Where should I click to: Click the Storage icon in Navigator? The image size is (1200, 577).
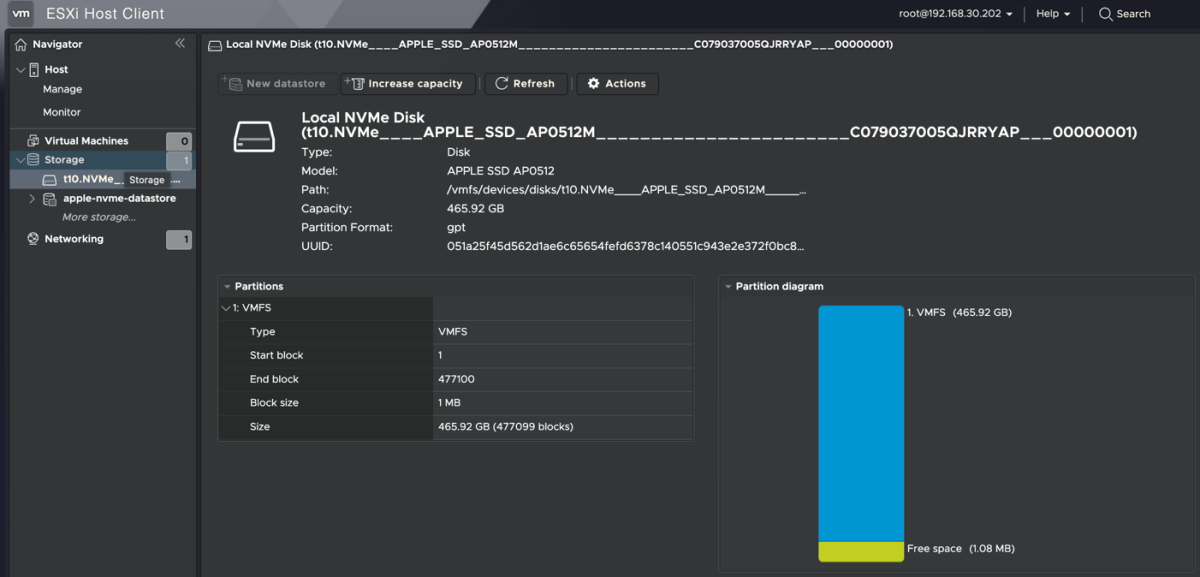click(x=33, y=160)
